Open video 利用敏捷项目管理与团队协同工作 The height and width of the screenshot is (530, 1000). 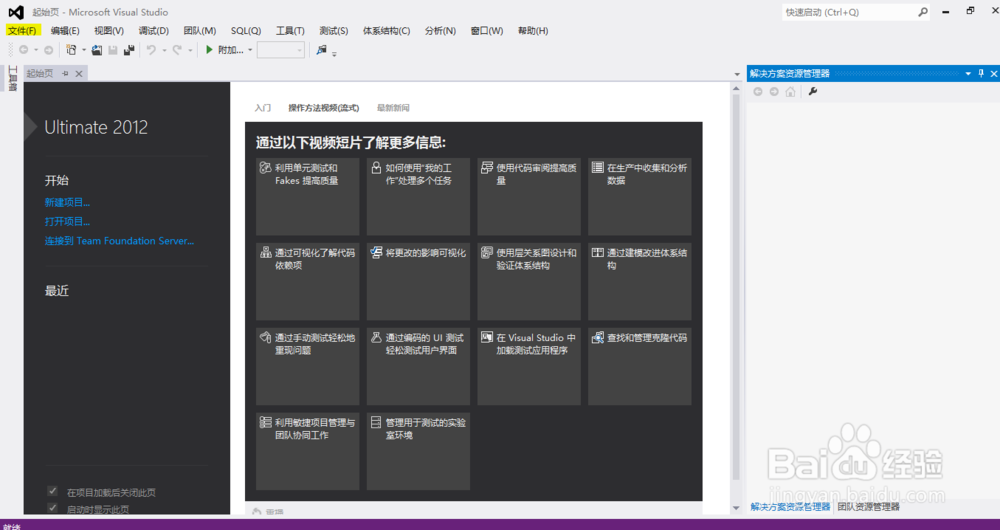click(x=307, y=451)
